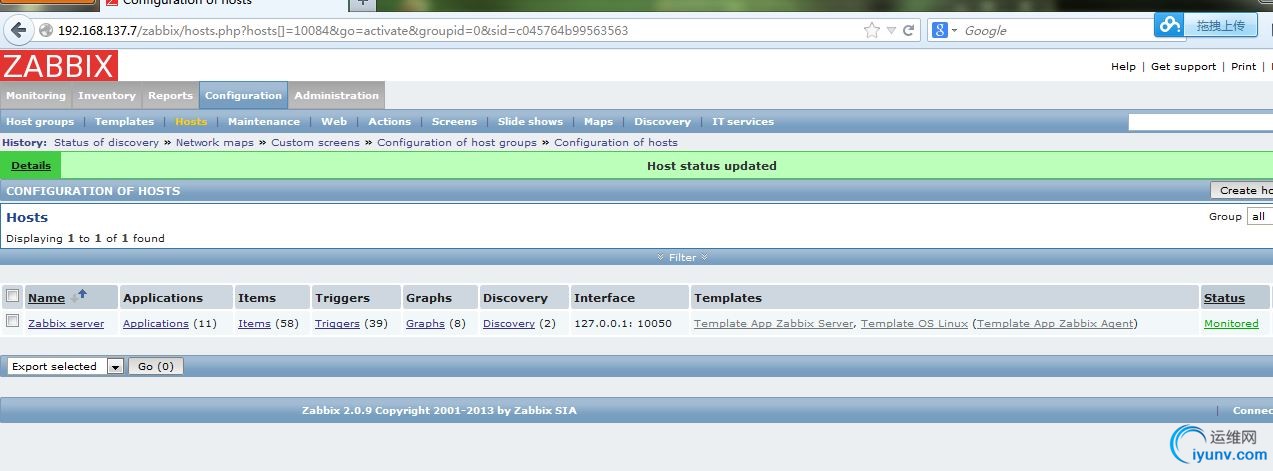Click the ZABBIX logo
Image resolution: width=1273 pixels, height=471 pixels.
[59, 66]
